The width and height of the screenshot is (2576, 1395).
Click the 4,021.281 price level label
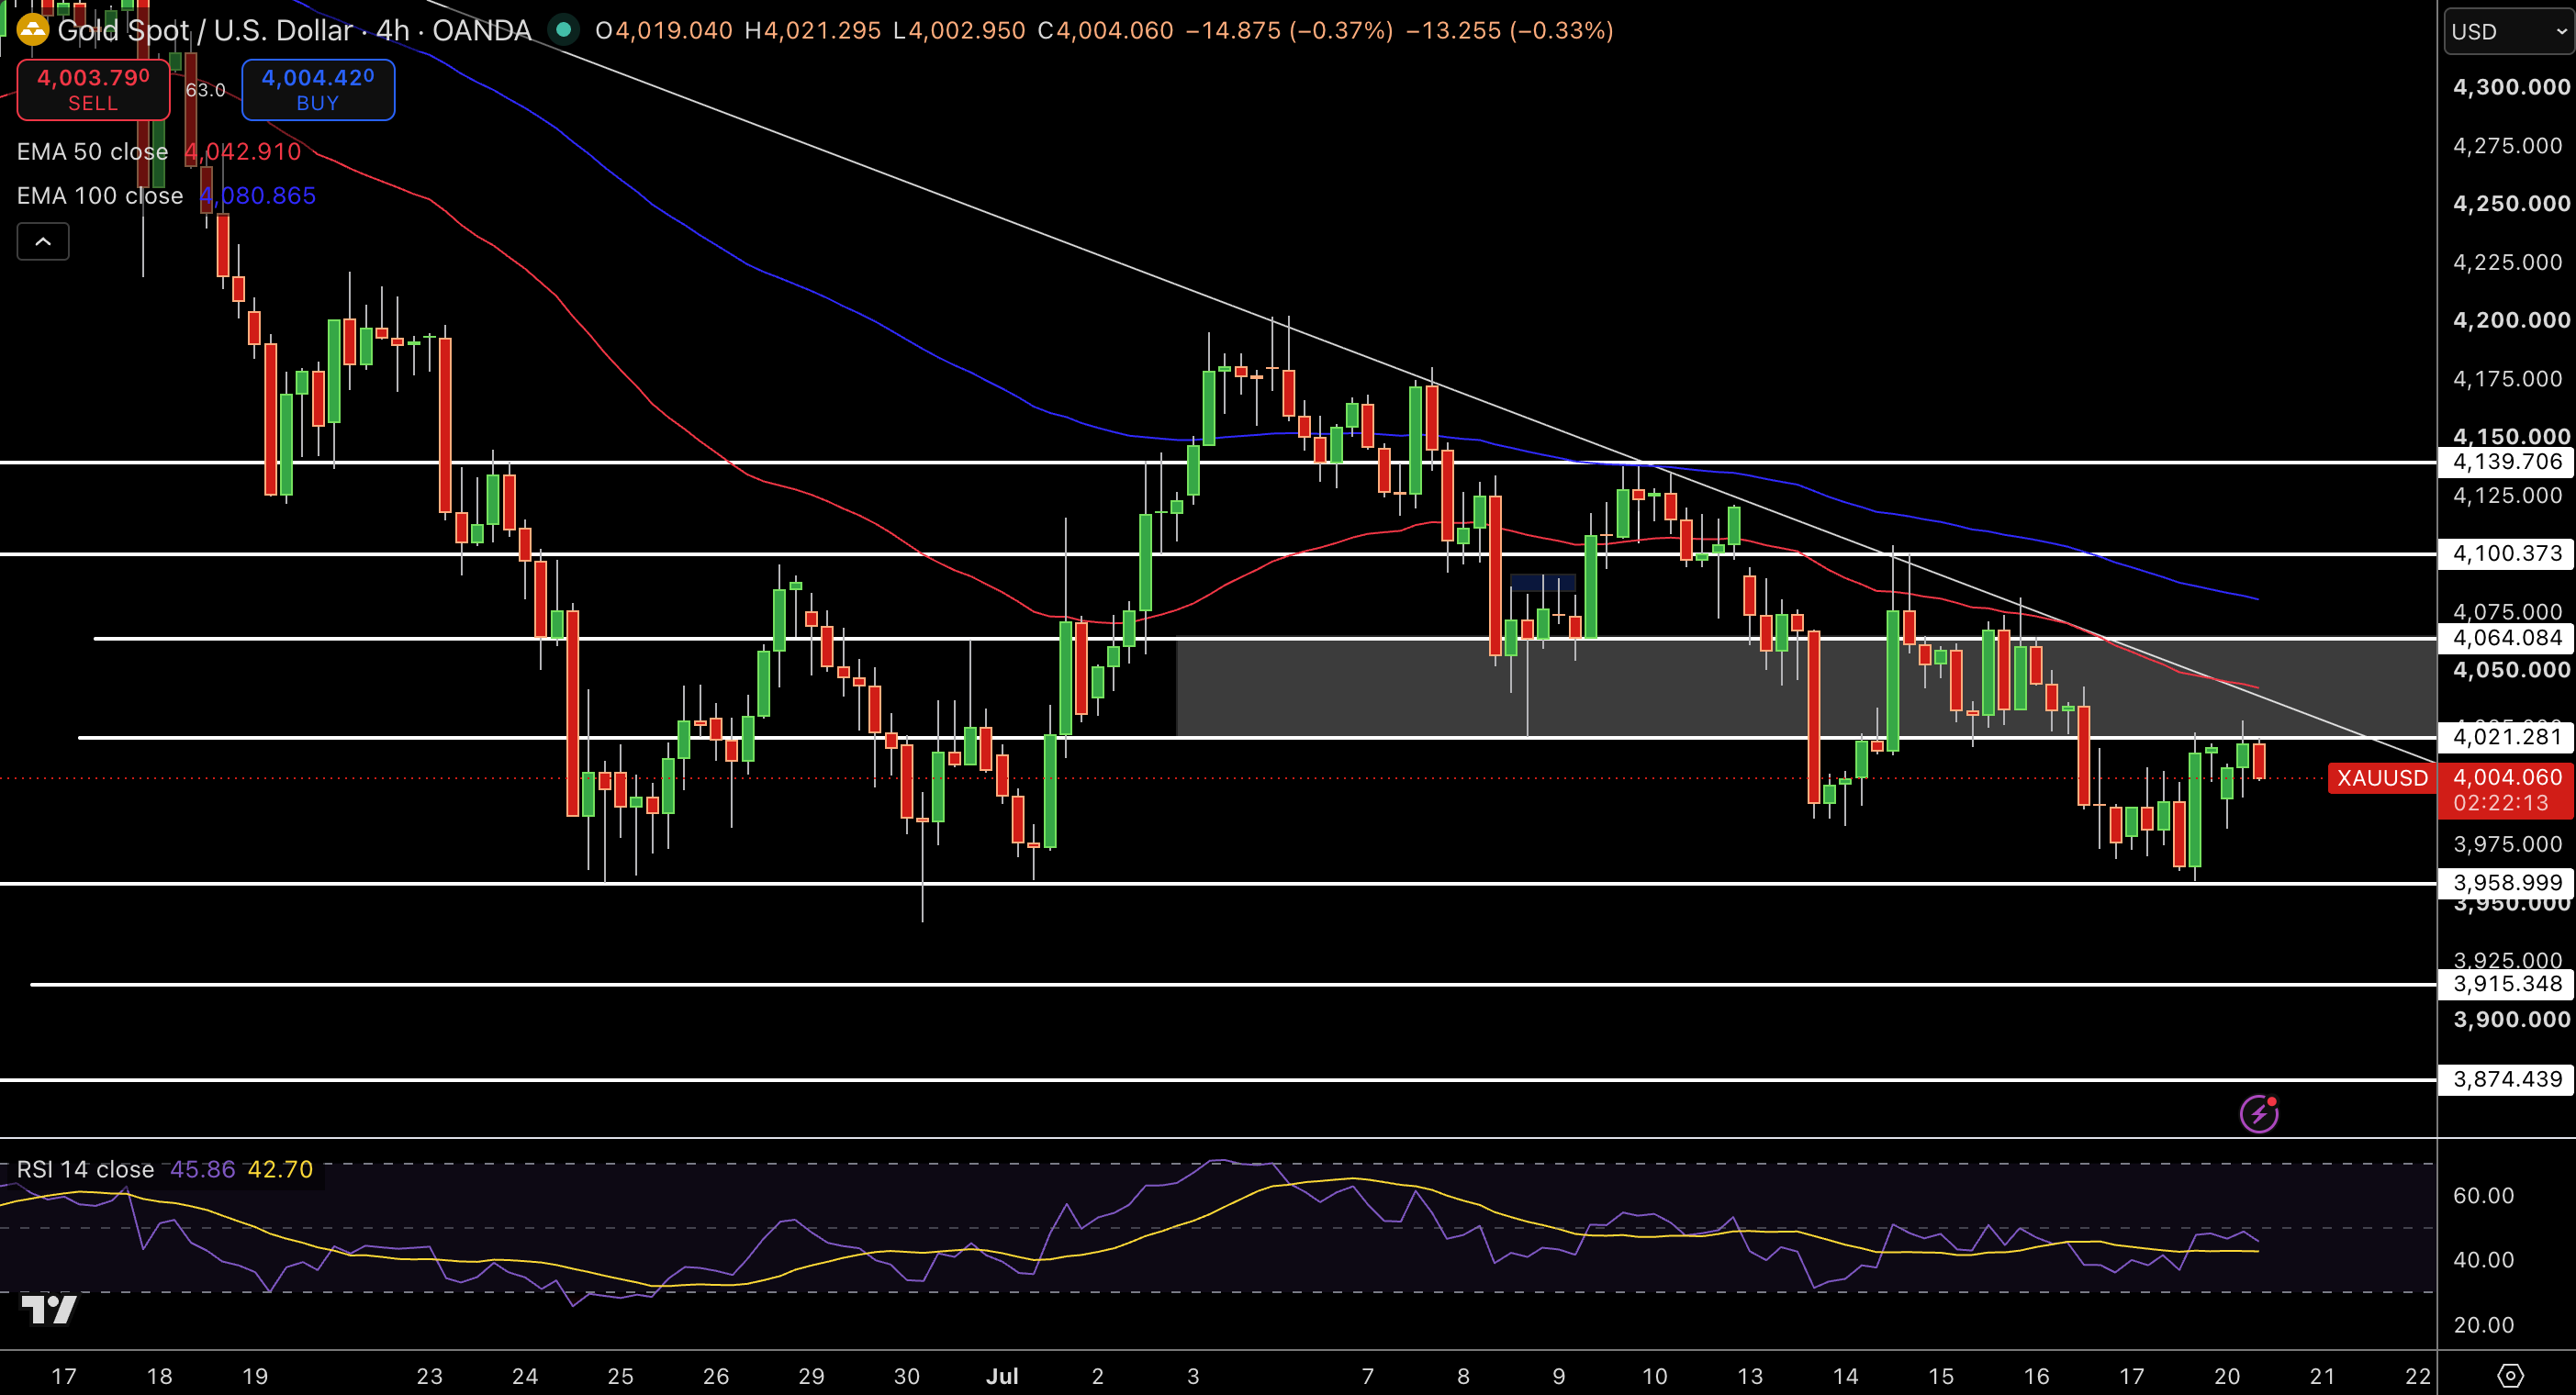[x=2507, y=737]
